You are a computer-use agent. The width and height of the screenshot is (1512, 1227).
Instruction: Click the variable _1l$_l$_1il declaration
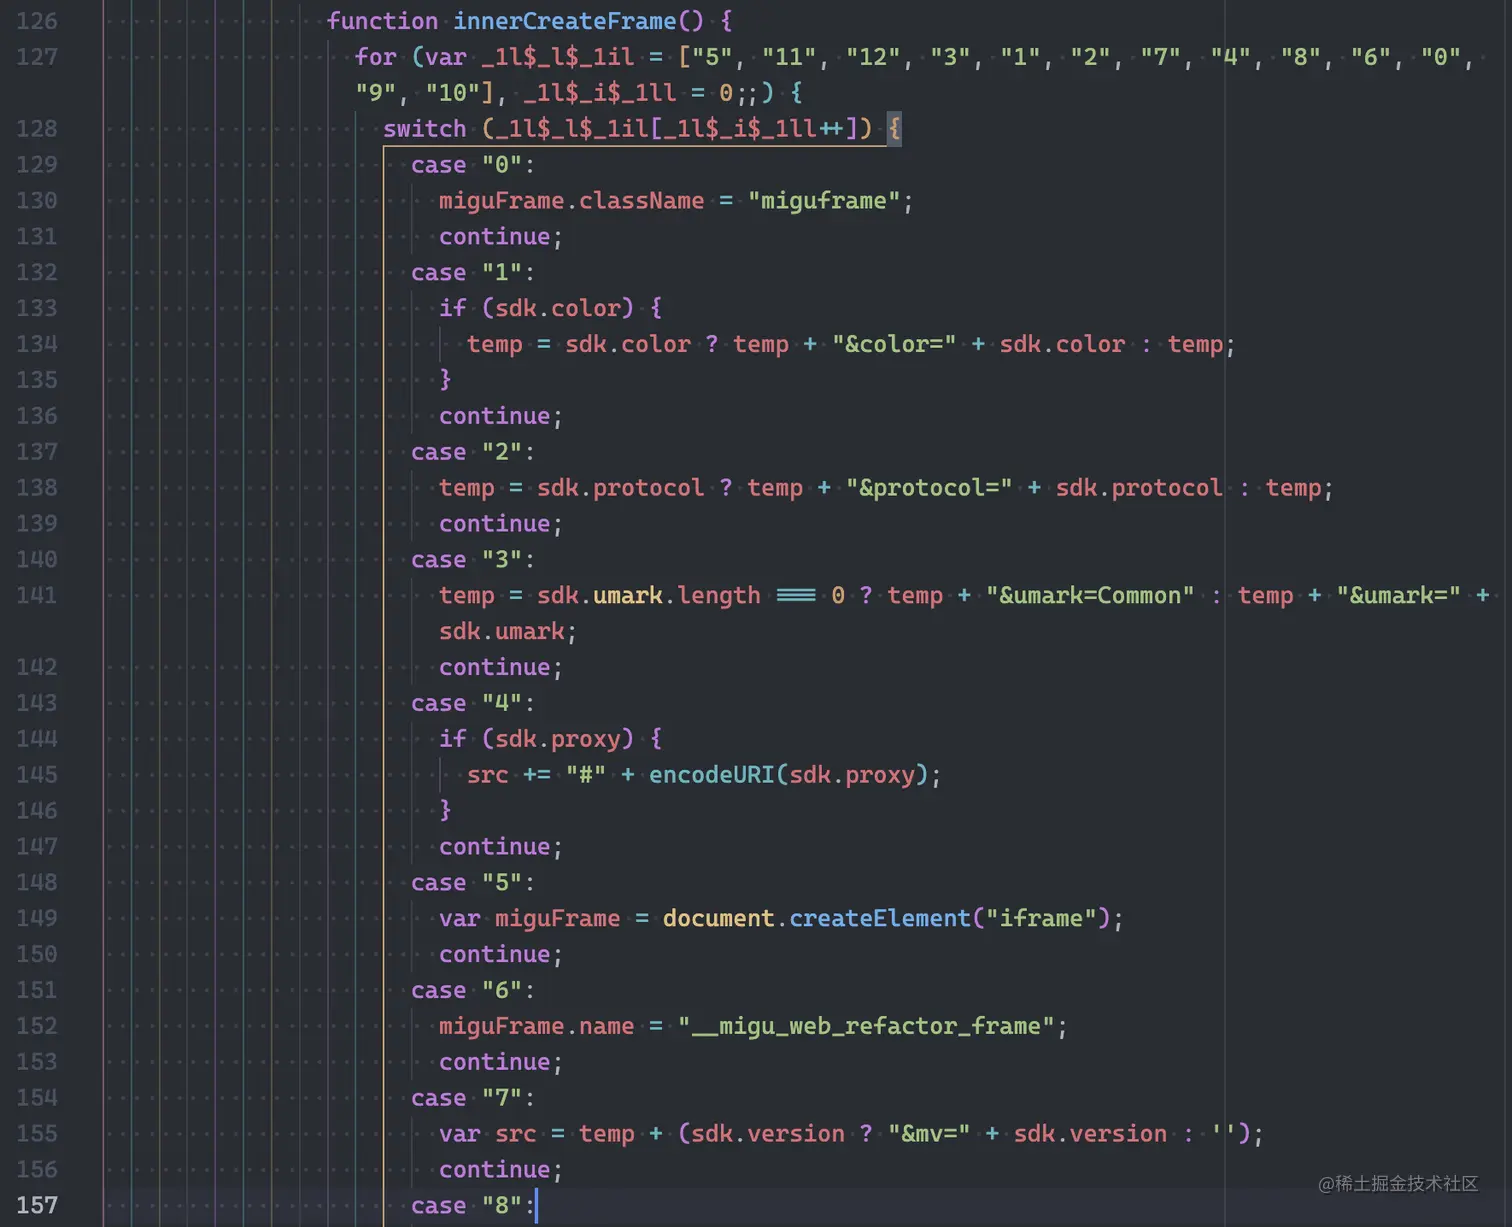(x=558, y=57)
